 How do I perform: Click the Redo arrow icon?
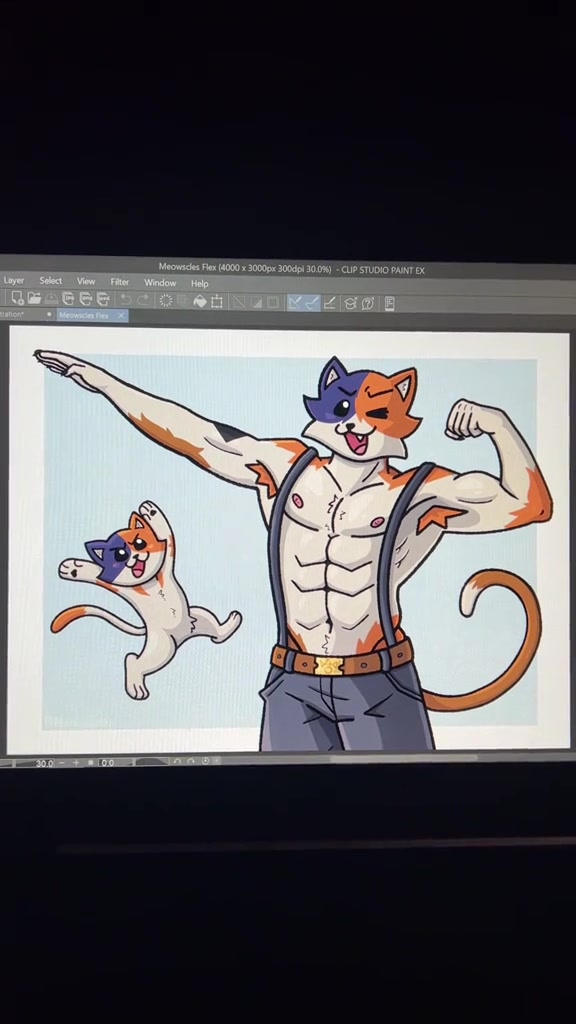(x=143, y=300)
